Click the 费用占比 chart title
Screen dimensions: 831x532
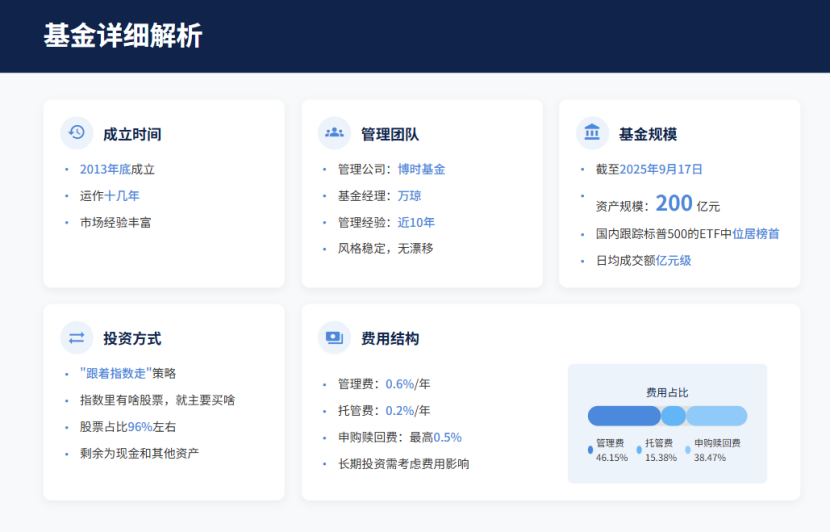click(x=667, y=392)
